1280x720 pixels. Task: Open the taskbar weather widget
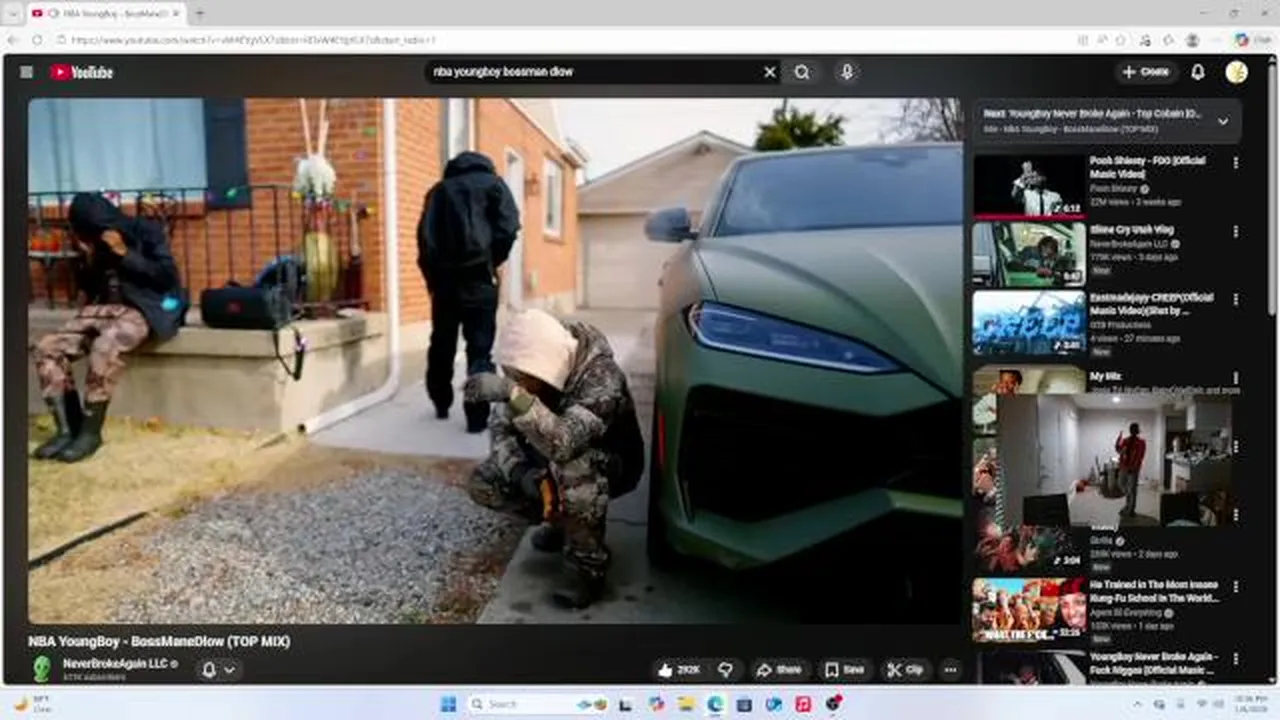[x=32, y=704]
